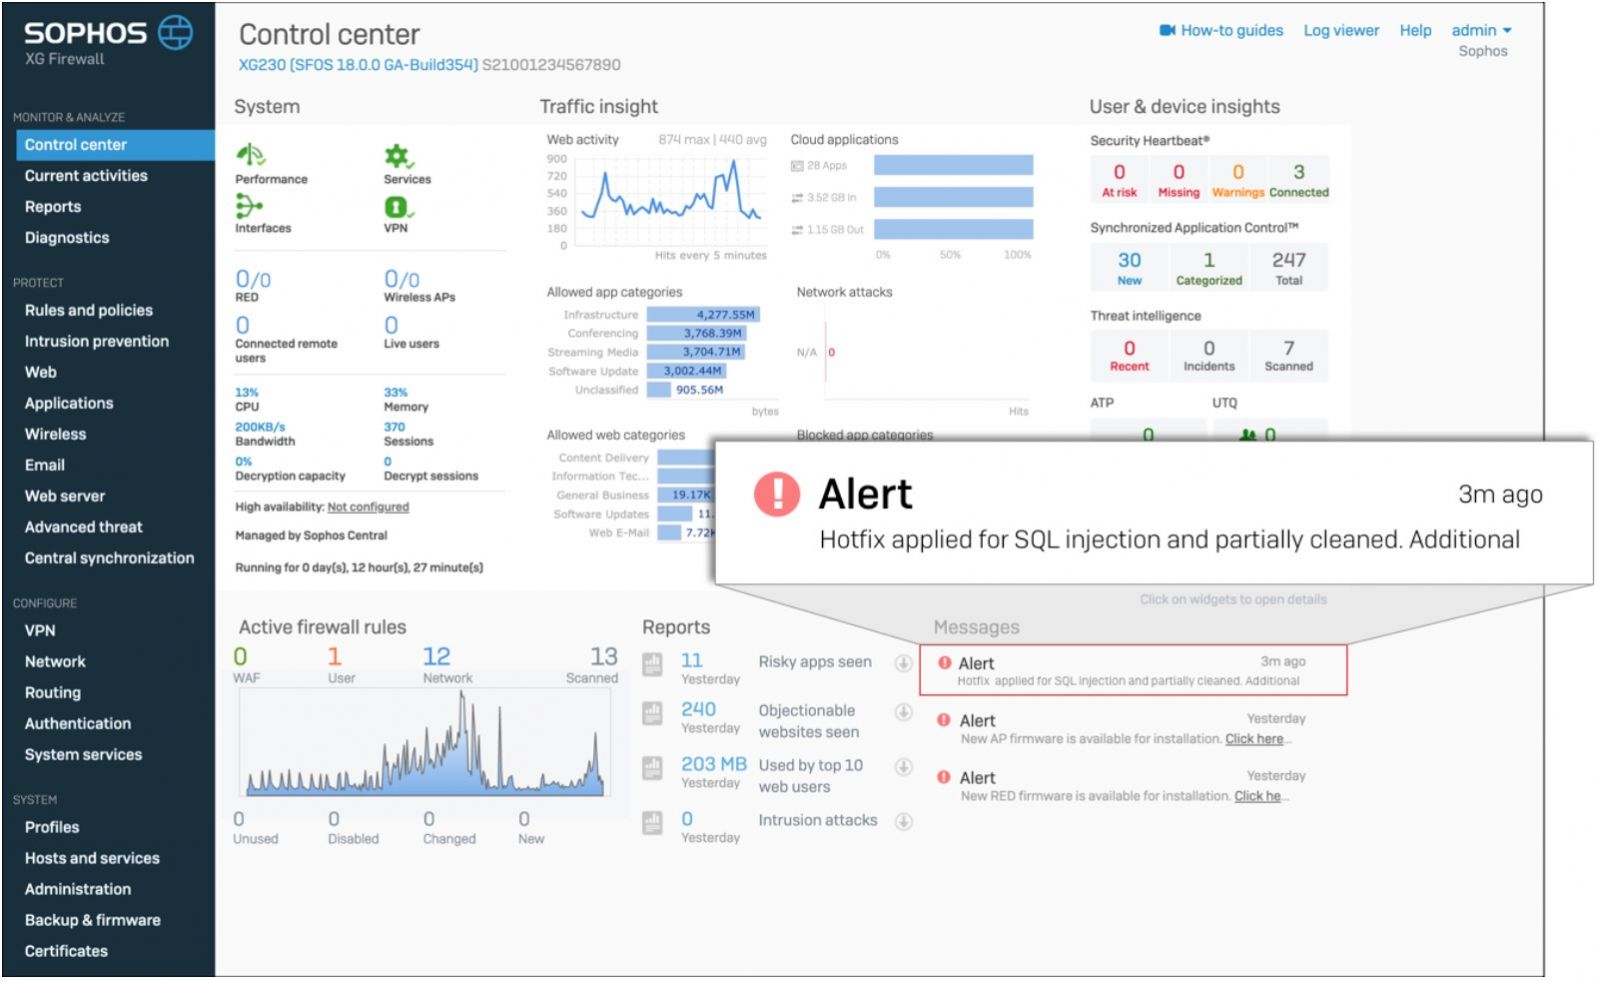Click the report icon beside Objectionable websites
Image resolution: width=1600 pixels, height=981 pixels.
point(652,713)
